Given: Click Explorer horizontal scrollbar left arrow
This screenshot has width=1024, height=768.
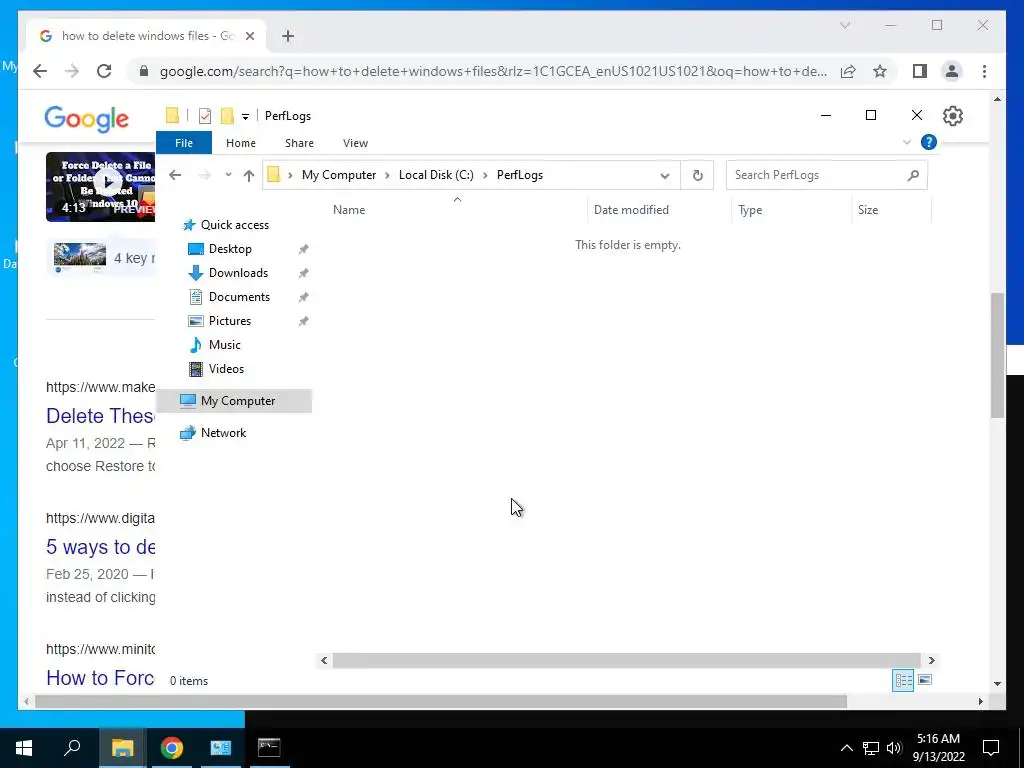Looking at the screenshot, I should click(x=324, y=661).
